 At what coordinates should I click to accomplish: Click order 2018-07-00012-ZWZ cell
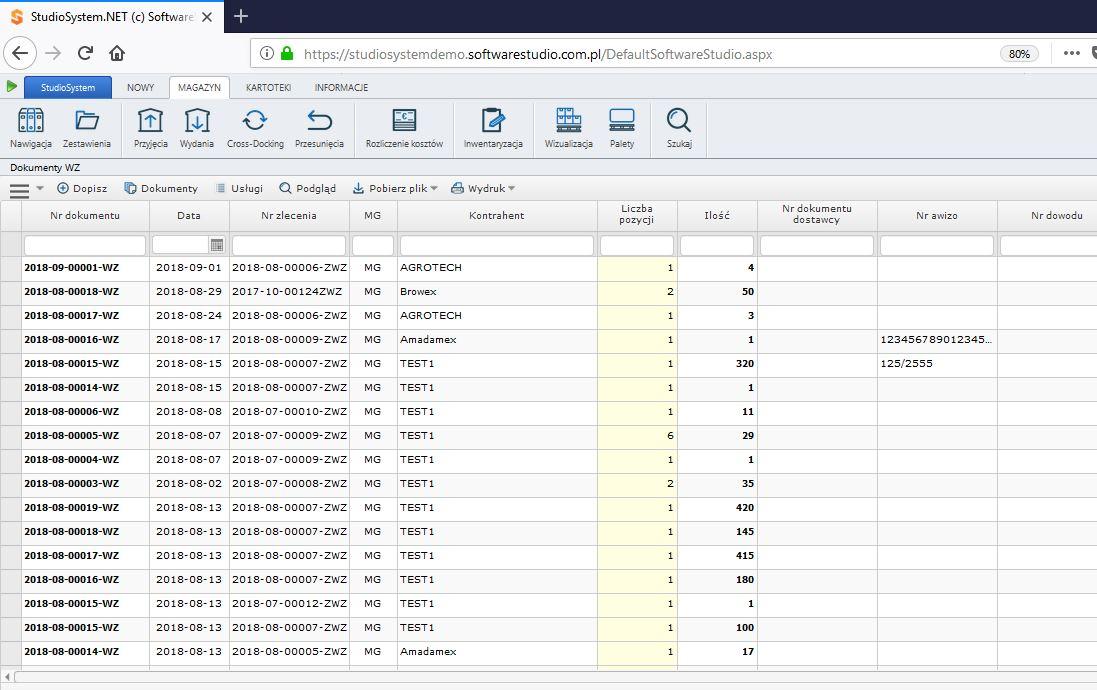point(289,603)
